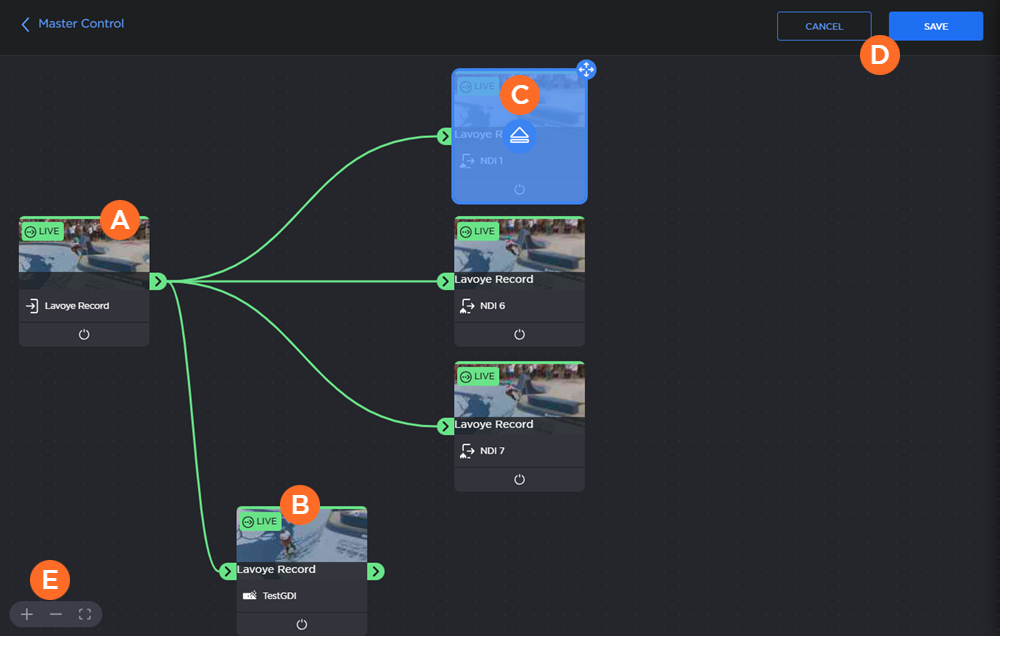The image size is (1020, 656).
Task: Toggle power for NDI 6 output
Action: pyautogui.click(x=519, y=334)
